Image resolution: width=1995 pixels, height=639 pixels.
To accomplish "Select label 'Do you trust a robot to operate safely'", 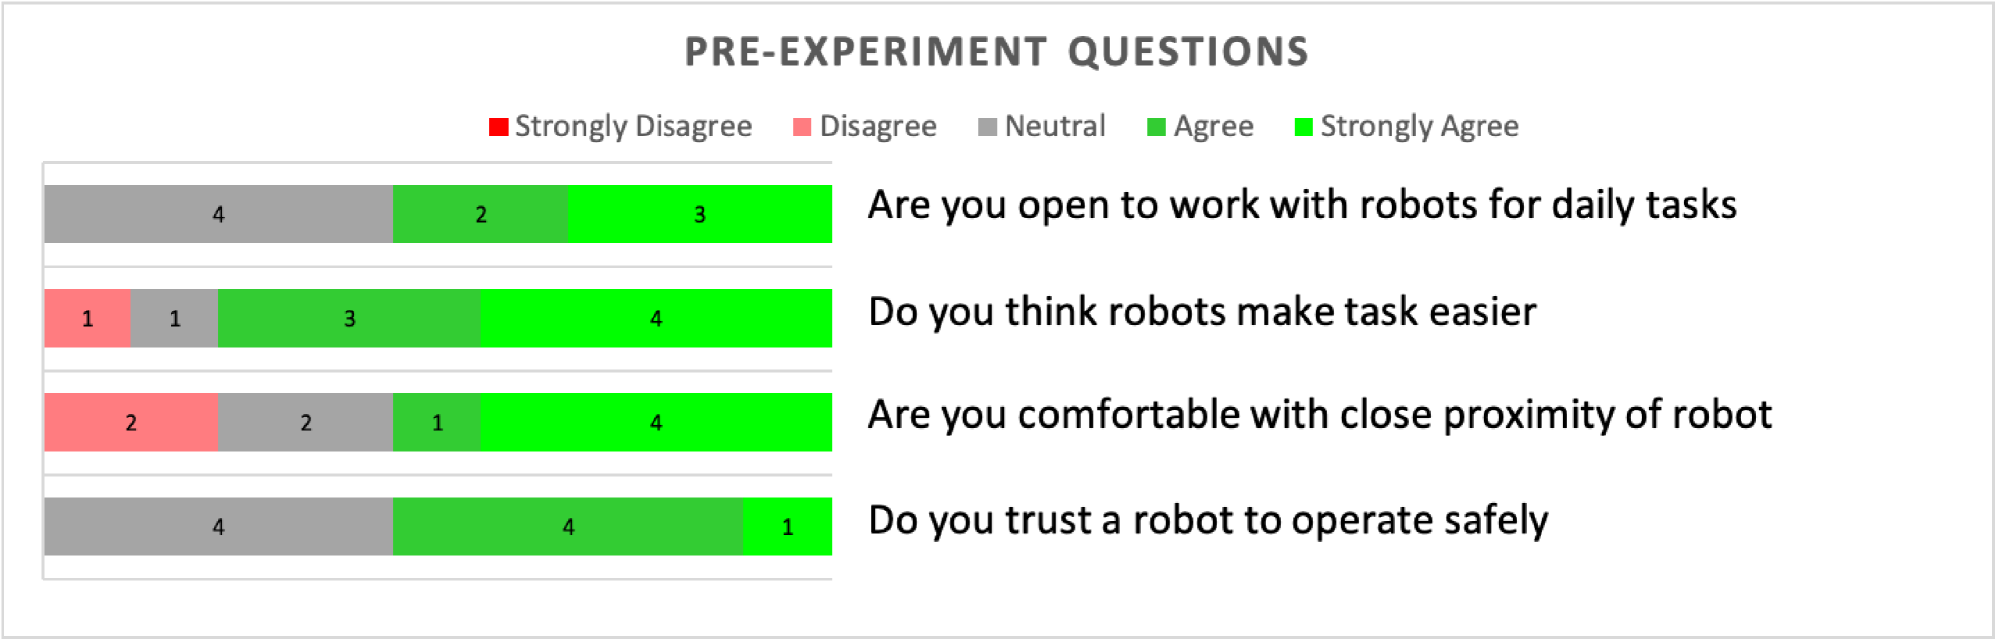I will 1208,521.
